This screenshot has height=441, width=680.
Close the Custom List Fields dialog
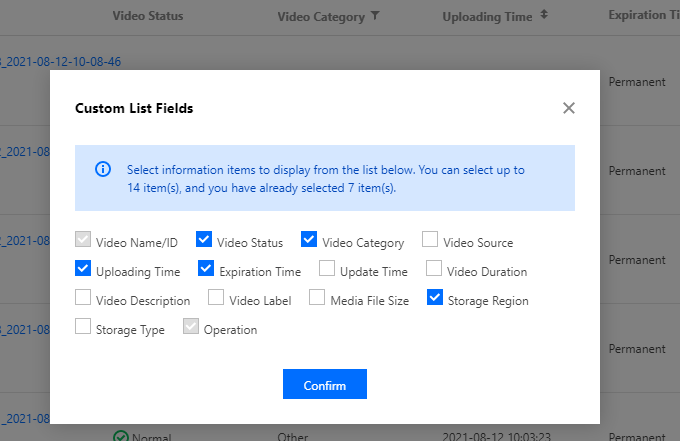tap(569, 108)
